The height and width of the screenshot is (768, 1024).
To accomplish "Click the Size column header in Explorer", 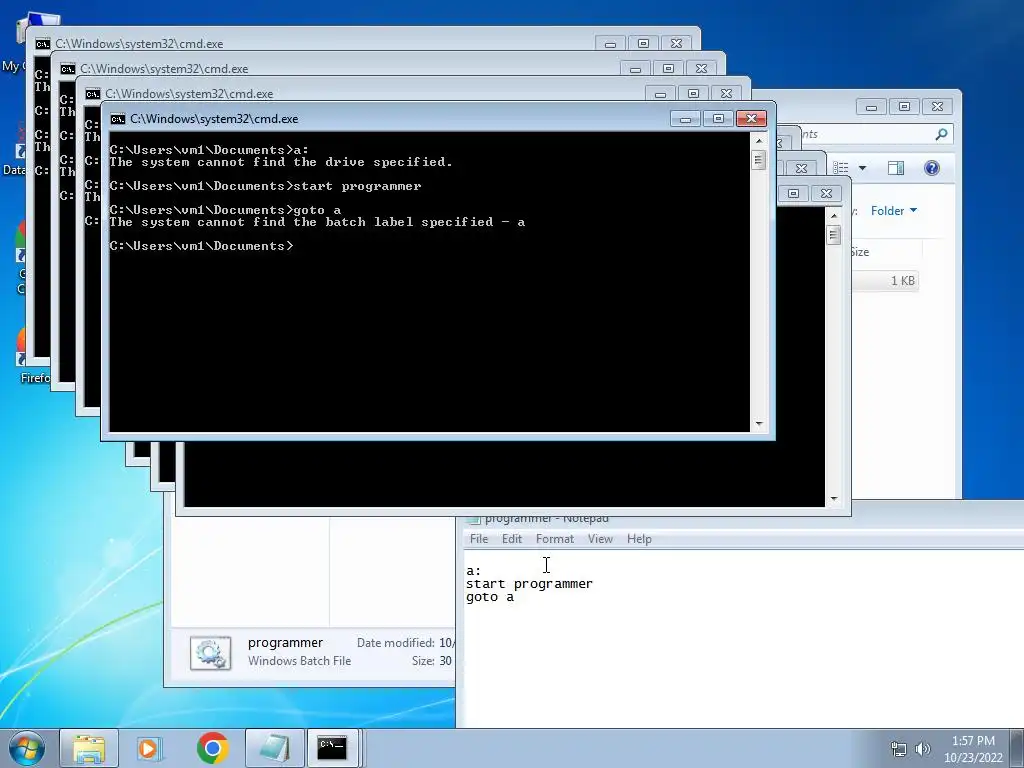I will tap(859, 252).
